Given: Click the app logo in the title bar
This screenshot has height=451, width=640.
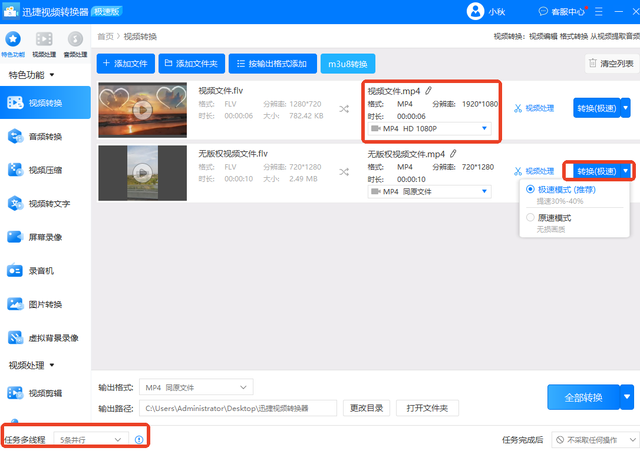Looking at the screenshot, I should 11,11.
